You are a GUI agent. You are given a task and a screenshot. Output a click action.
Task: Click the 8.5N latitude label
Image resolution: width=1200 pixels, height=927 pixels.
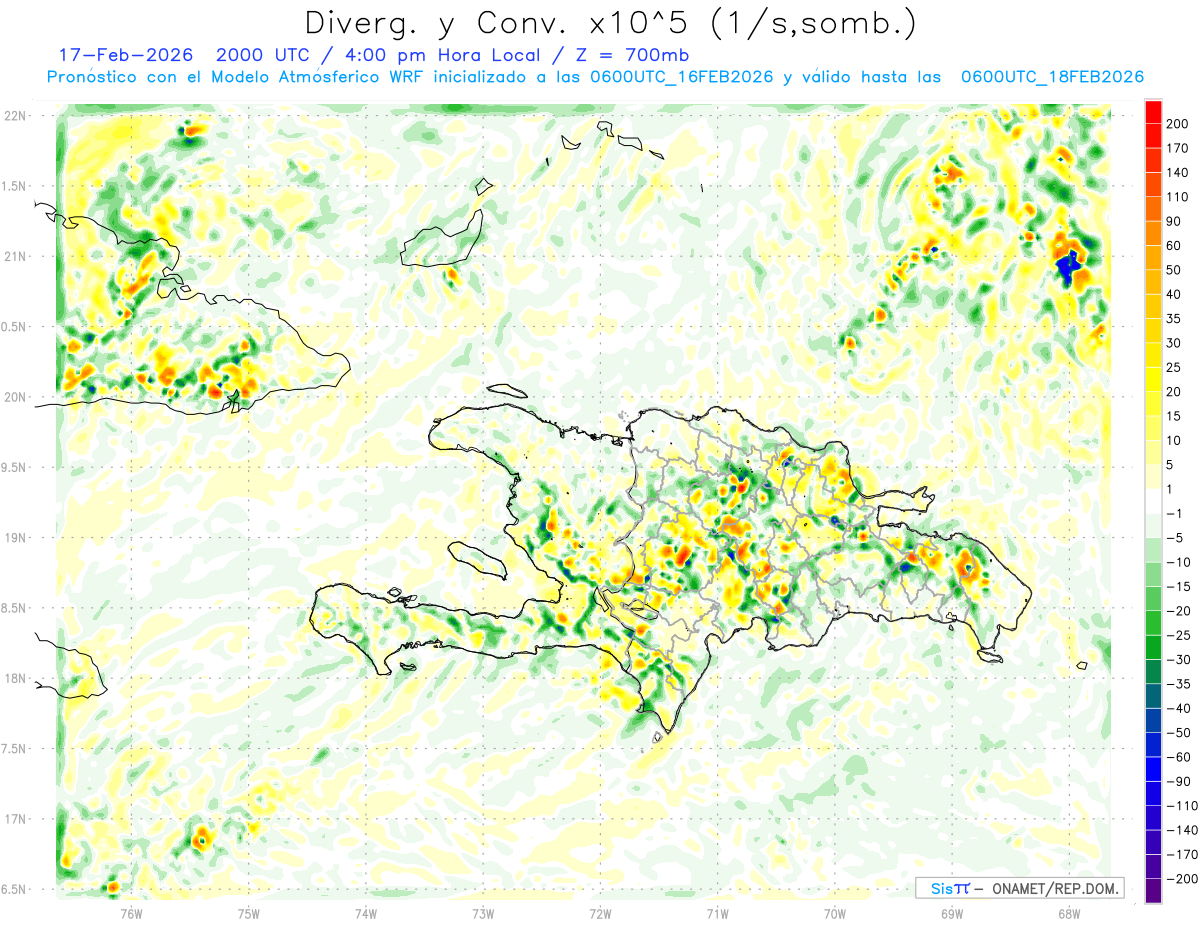[15, 608]
